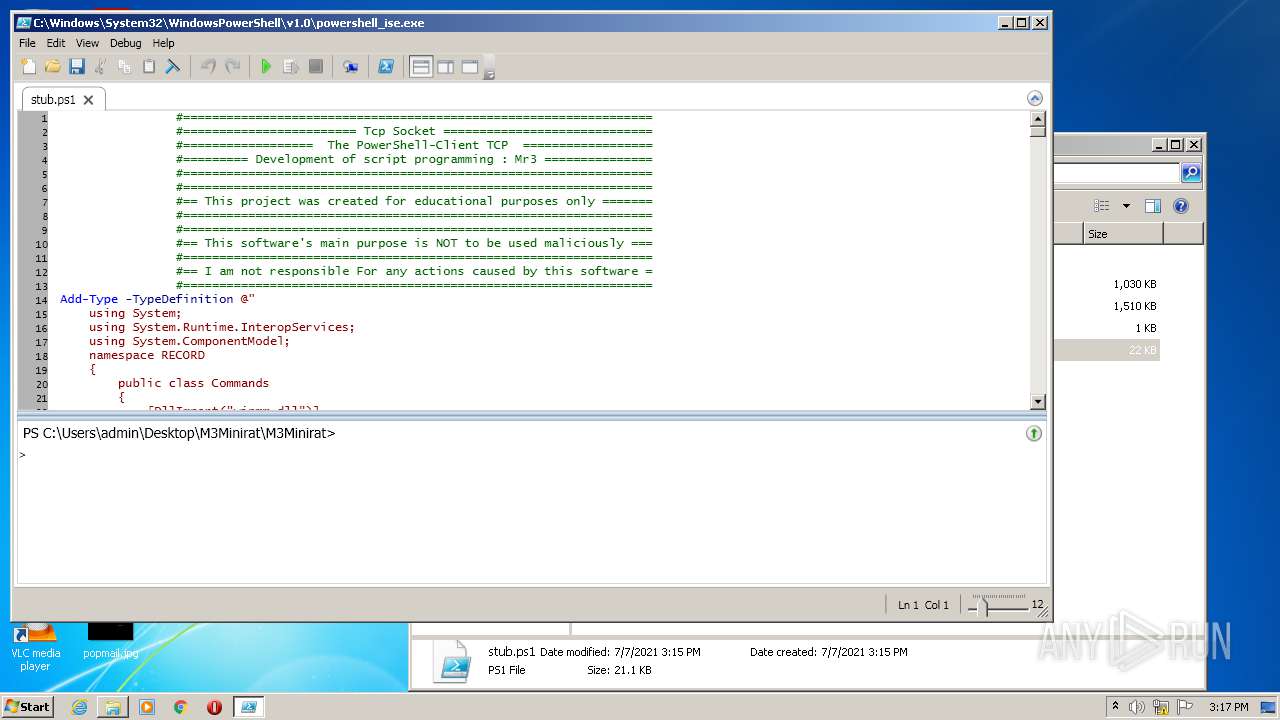
Task: Adjust the zoom slider in the status bar
Action: (x=984, y=605)
